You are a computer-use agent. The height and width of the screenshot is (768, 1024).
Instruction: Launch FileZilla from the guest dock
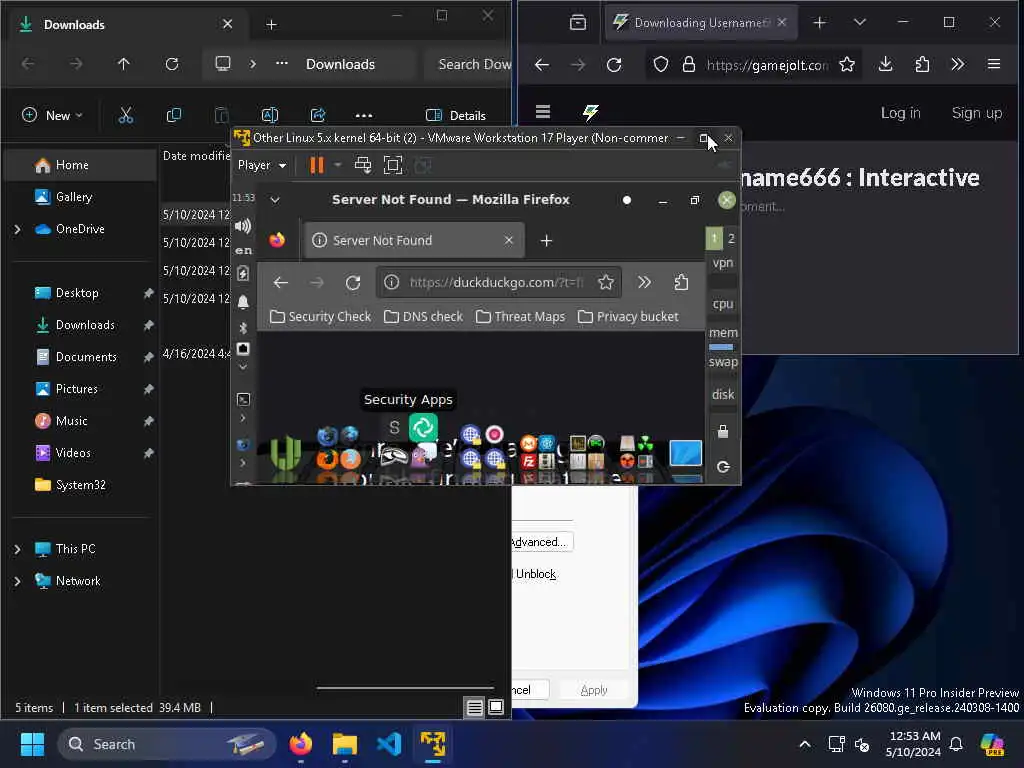coord(528,462)
